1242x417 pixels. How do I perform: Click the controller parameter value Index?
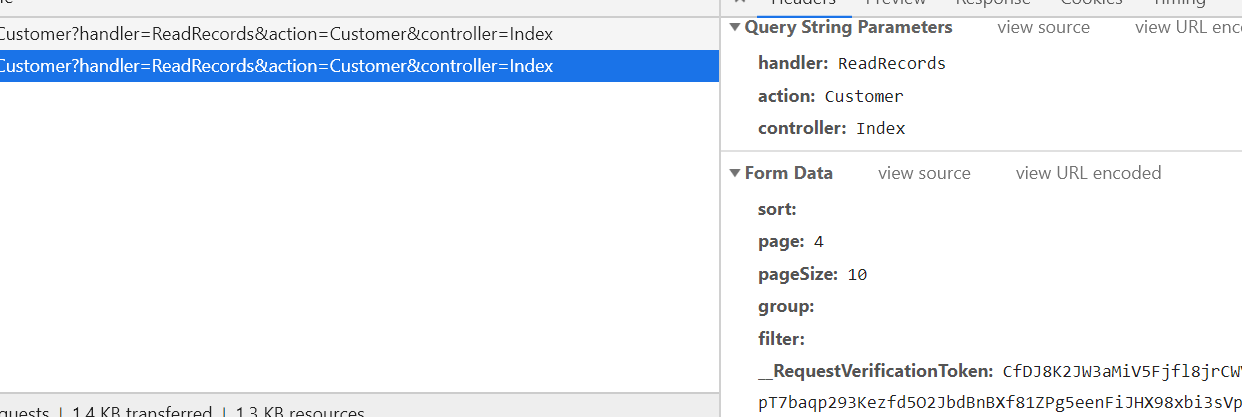point(880,129)
